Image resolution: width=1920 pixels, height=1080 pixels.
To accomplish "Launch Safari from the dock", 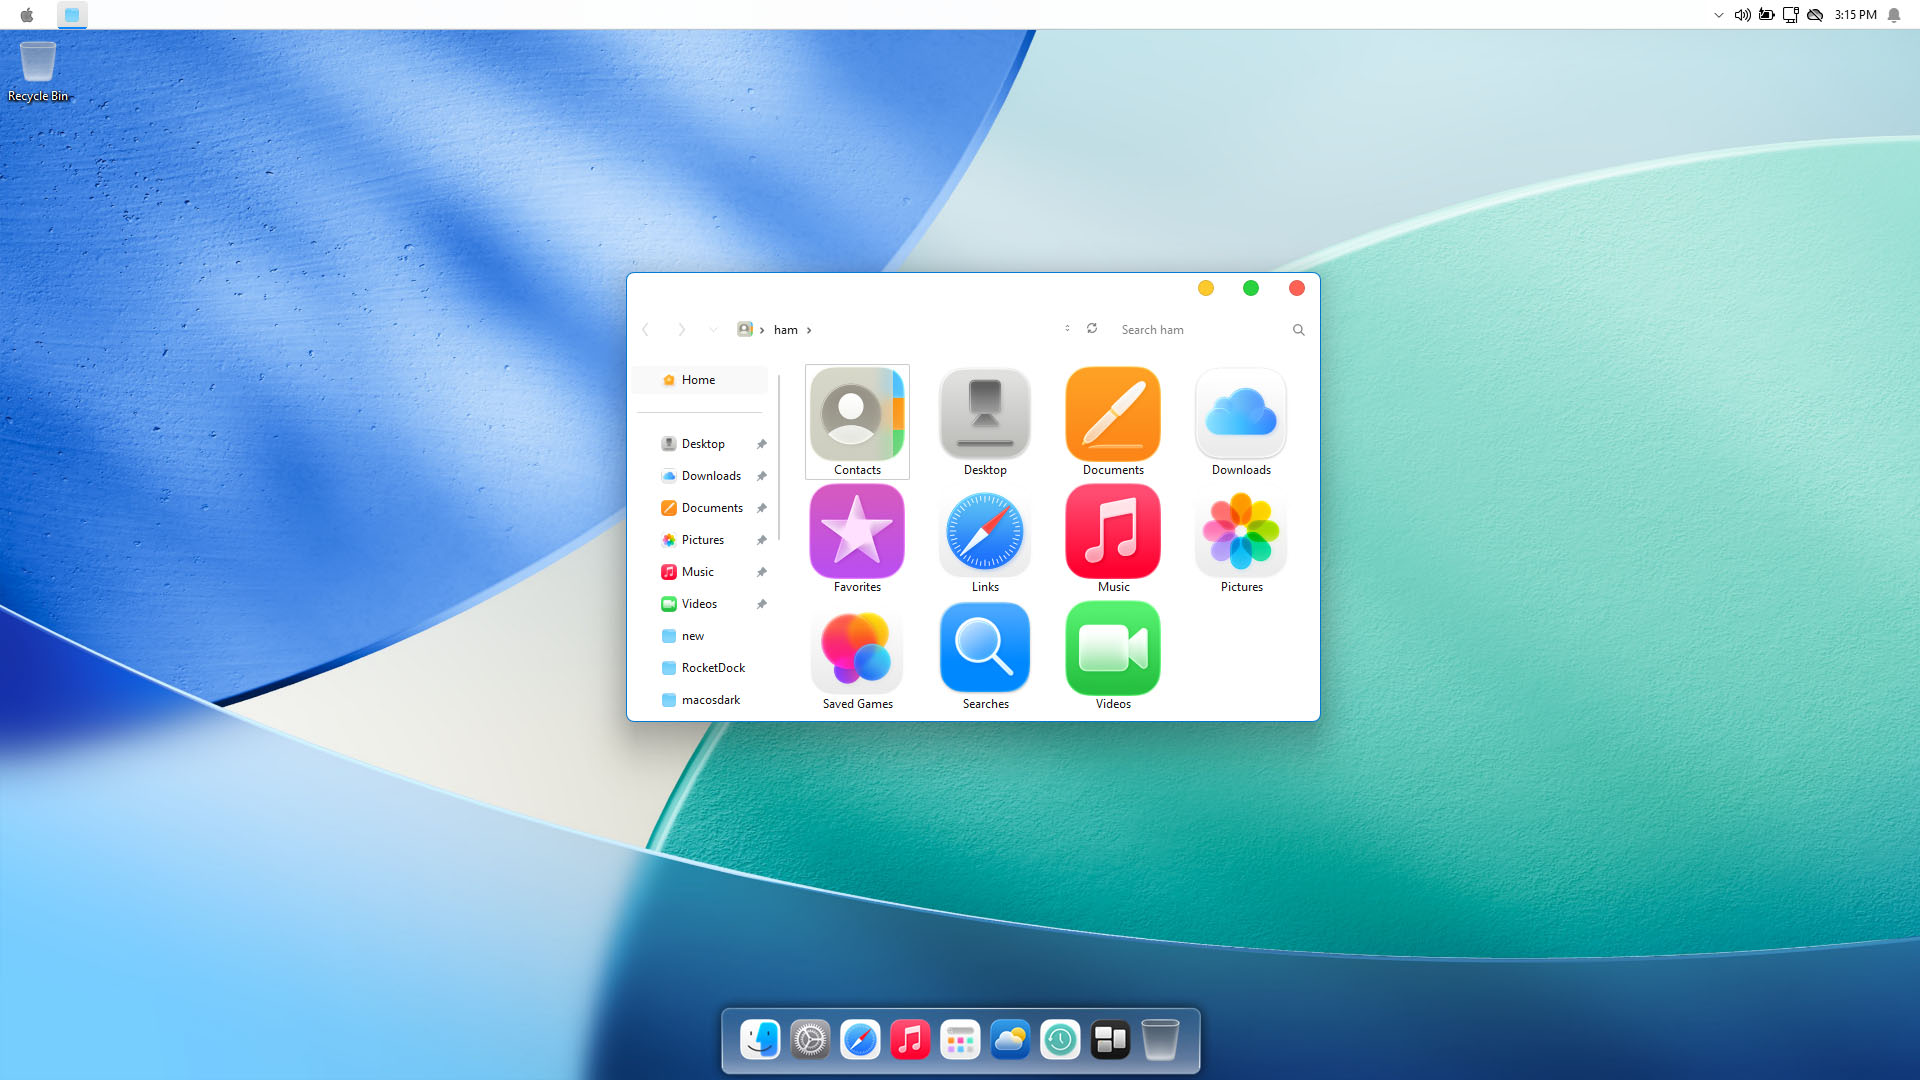I will click(860, 1040).
